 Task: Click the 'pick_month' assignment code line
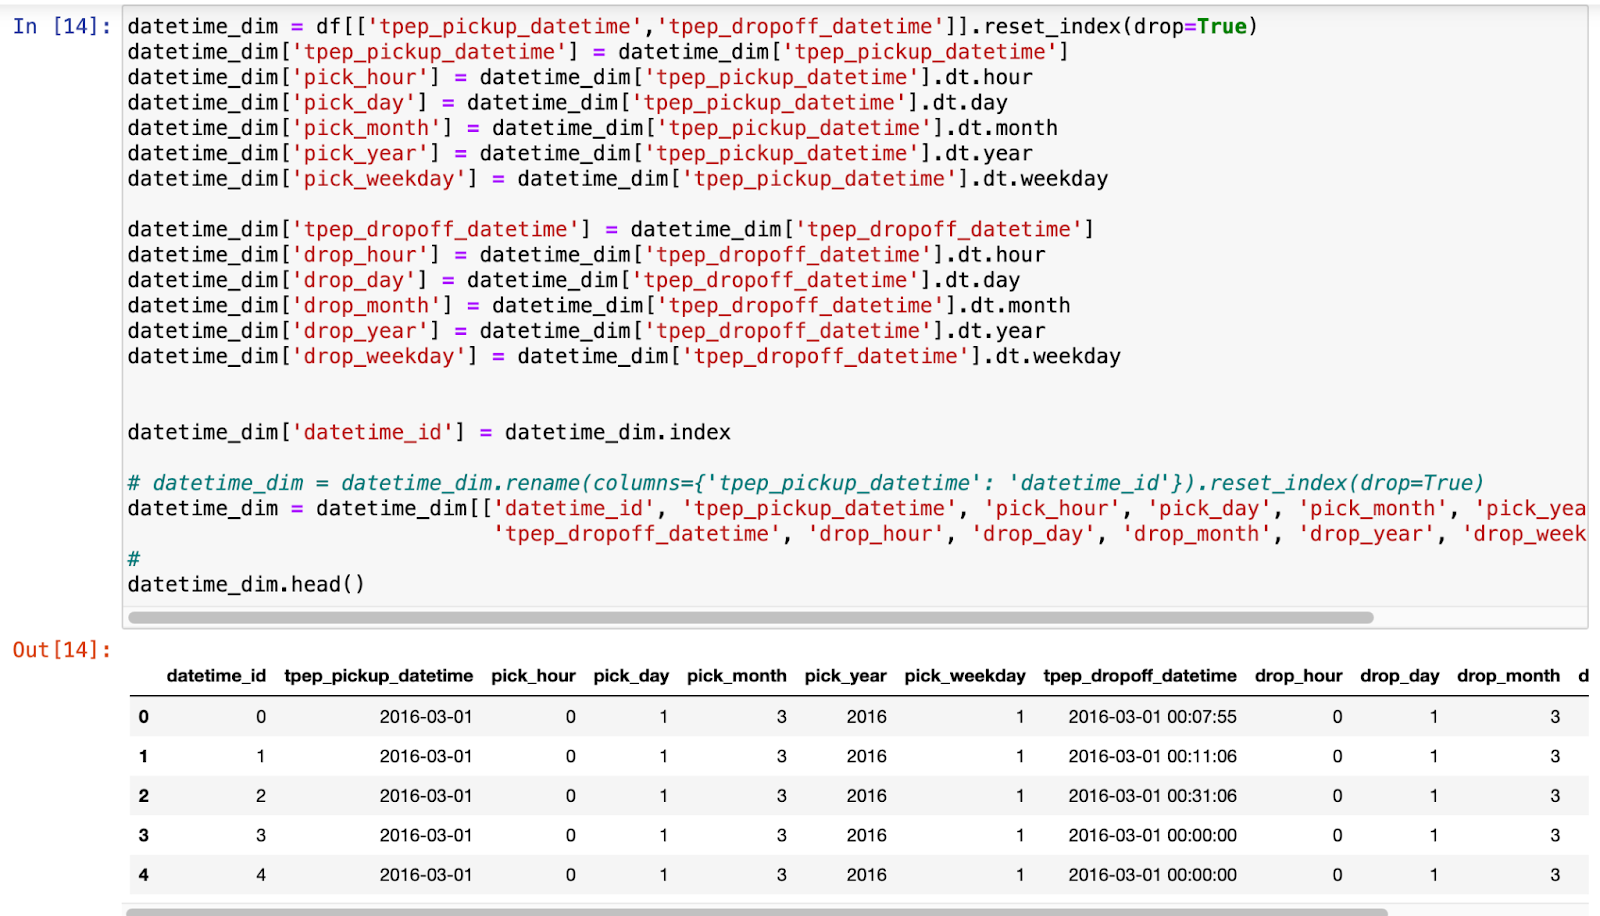(592, 128)
